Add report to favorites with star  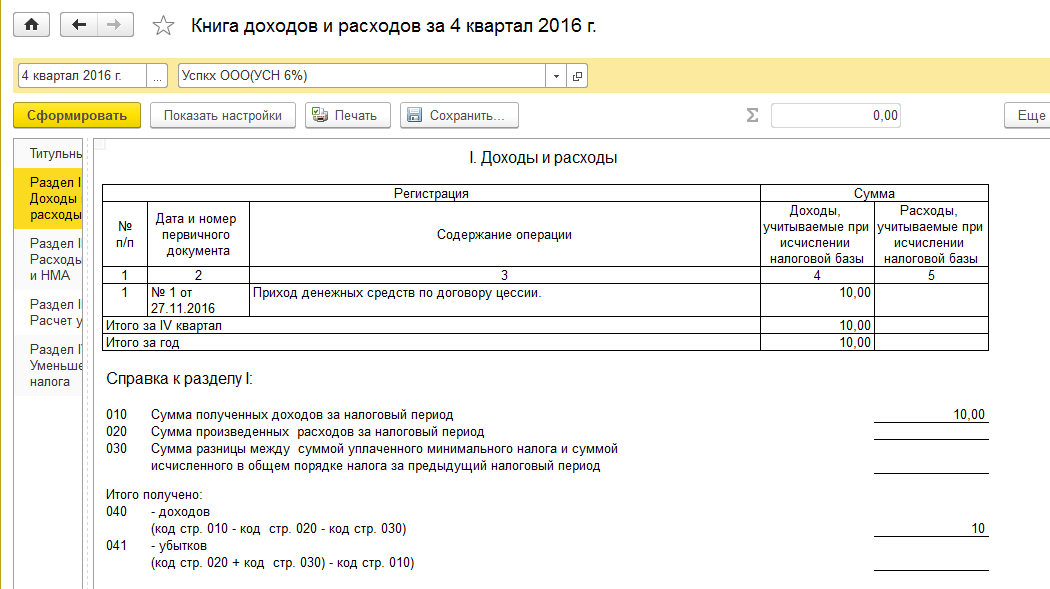click(163, 26)
